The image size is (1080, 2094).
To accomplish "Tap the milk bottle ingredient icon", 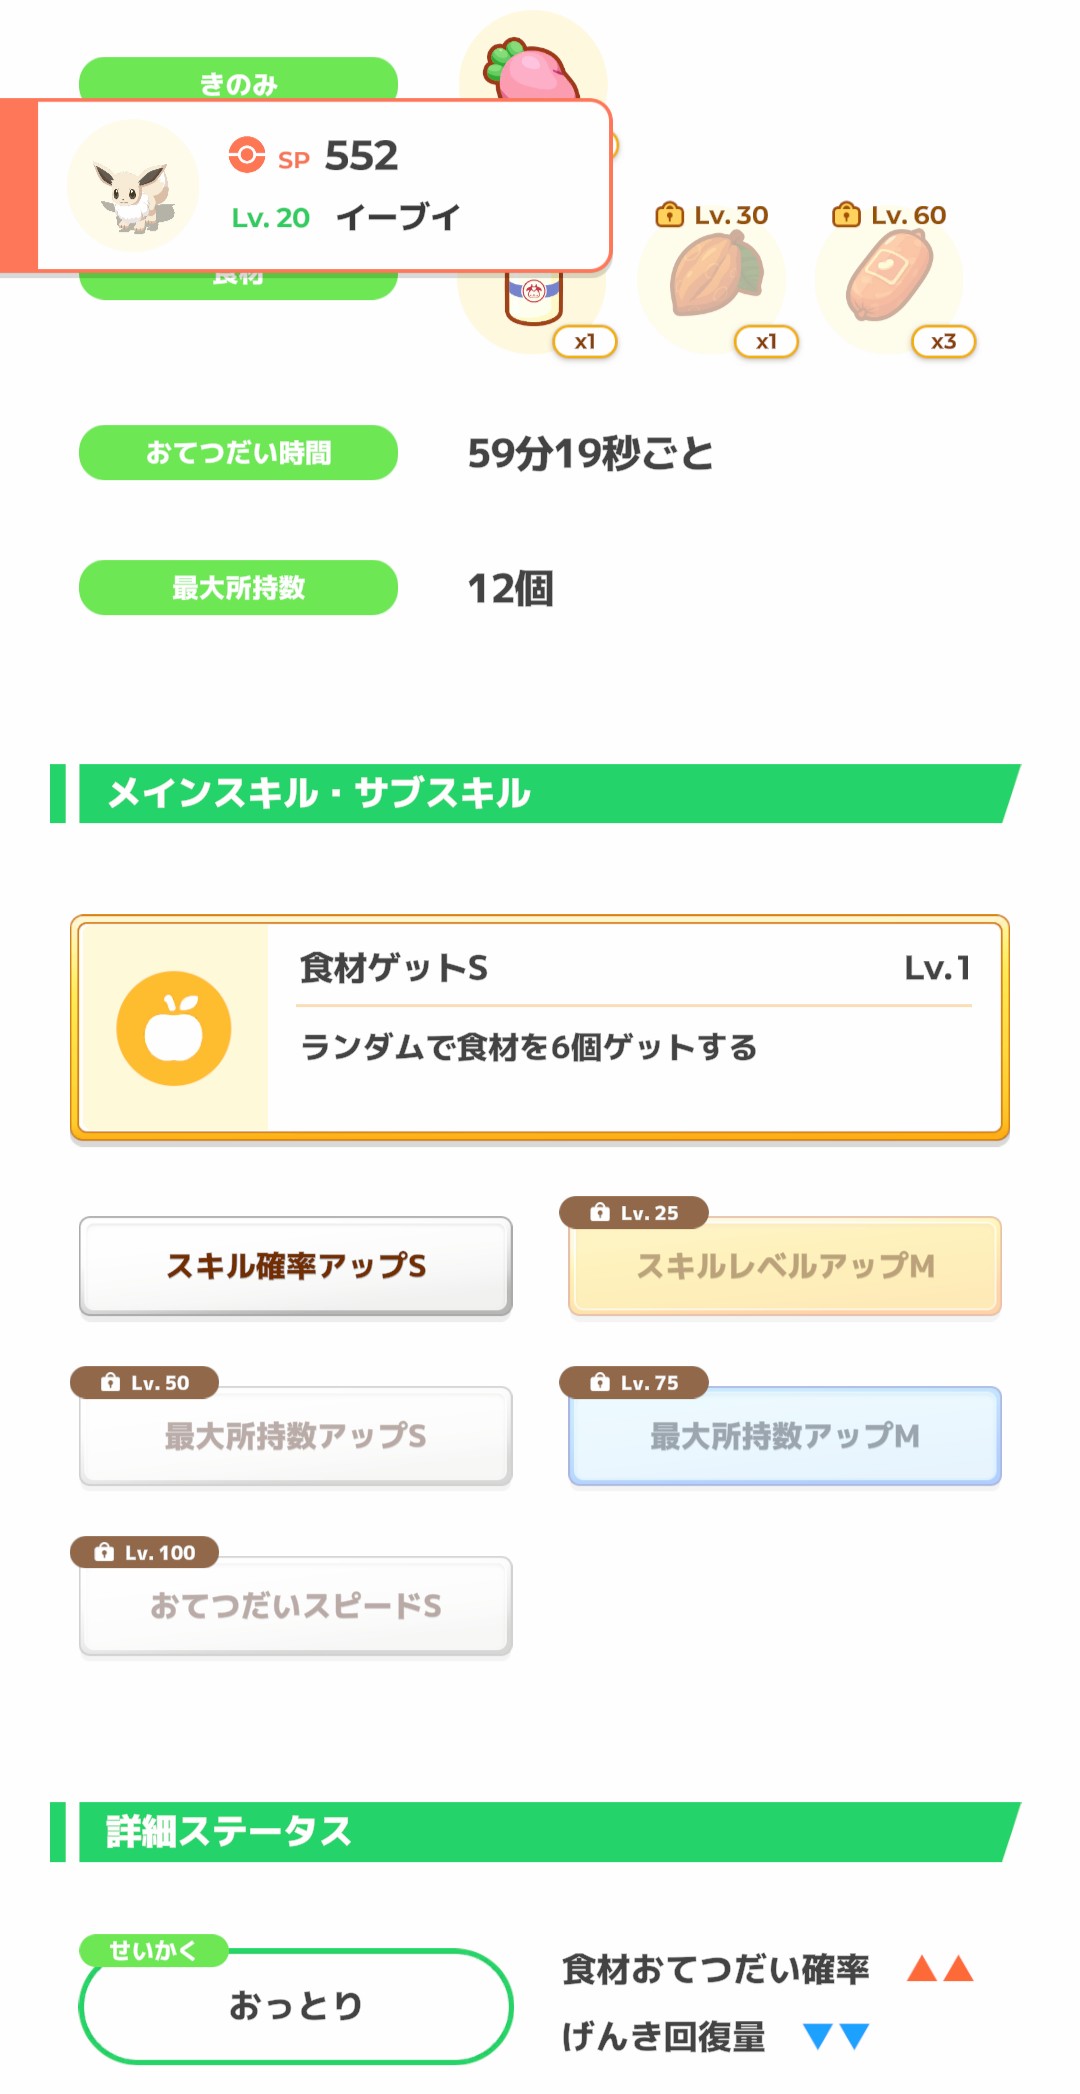I will point(533,298).
